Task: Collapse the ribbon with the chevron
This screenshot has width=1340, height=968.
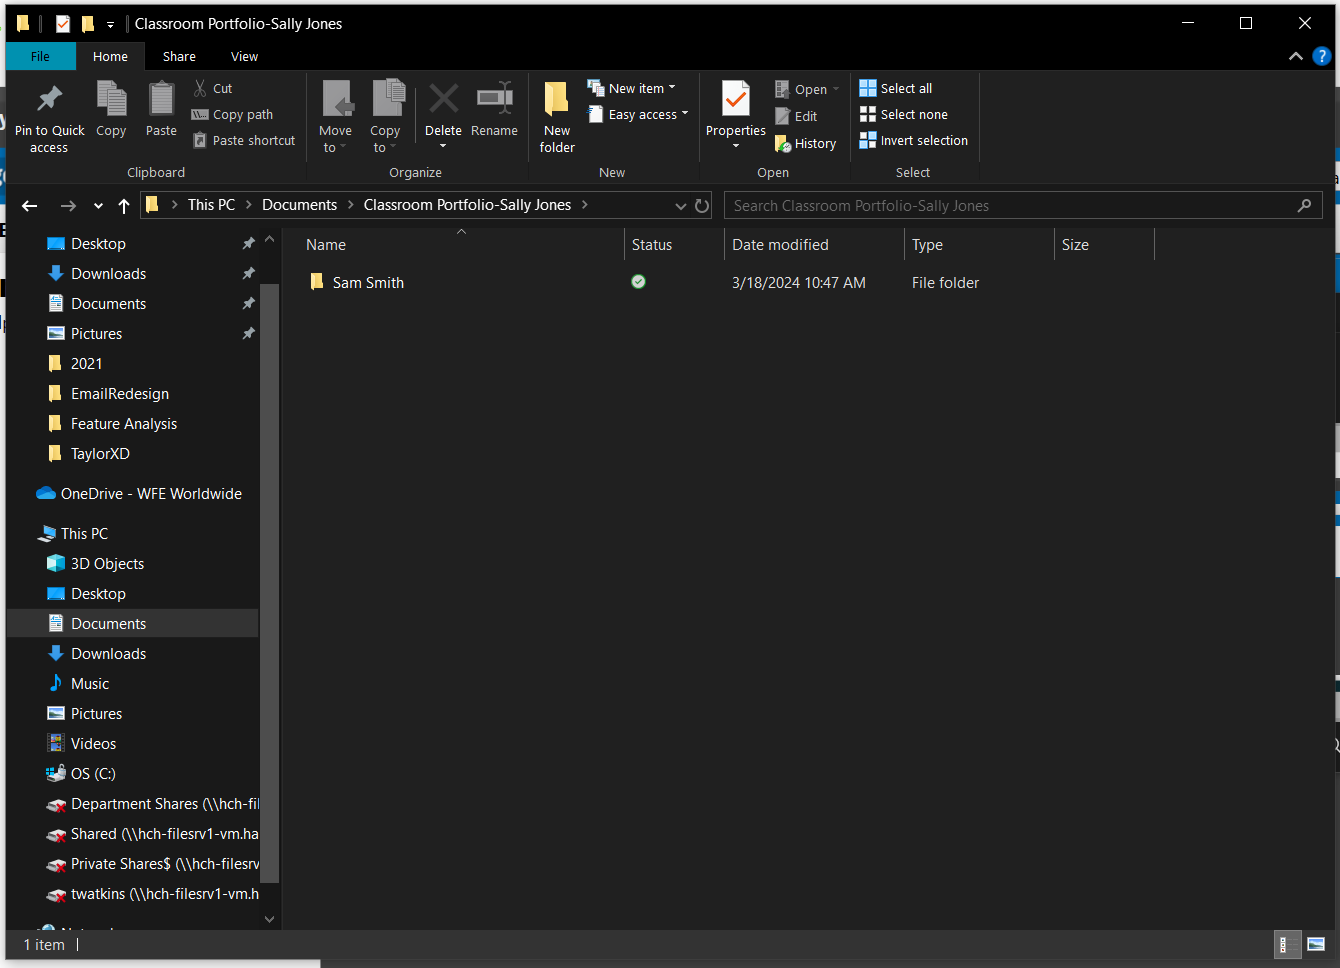Action: tap(1296, 56)
